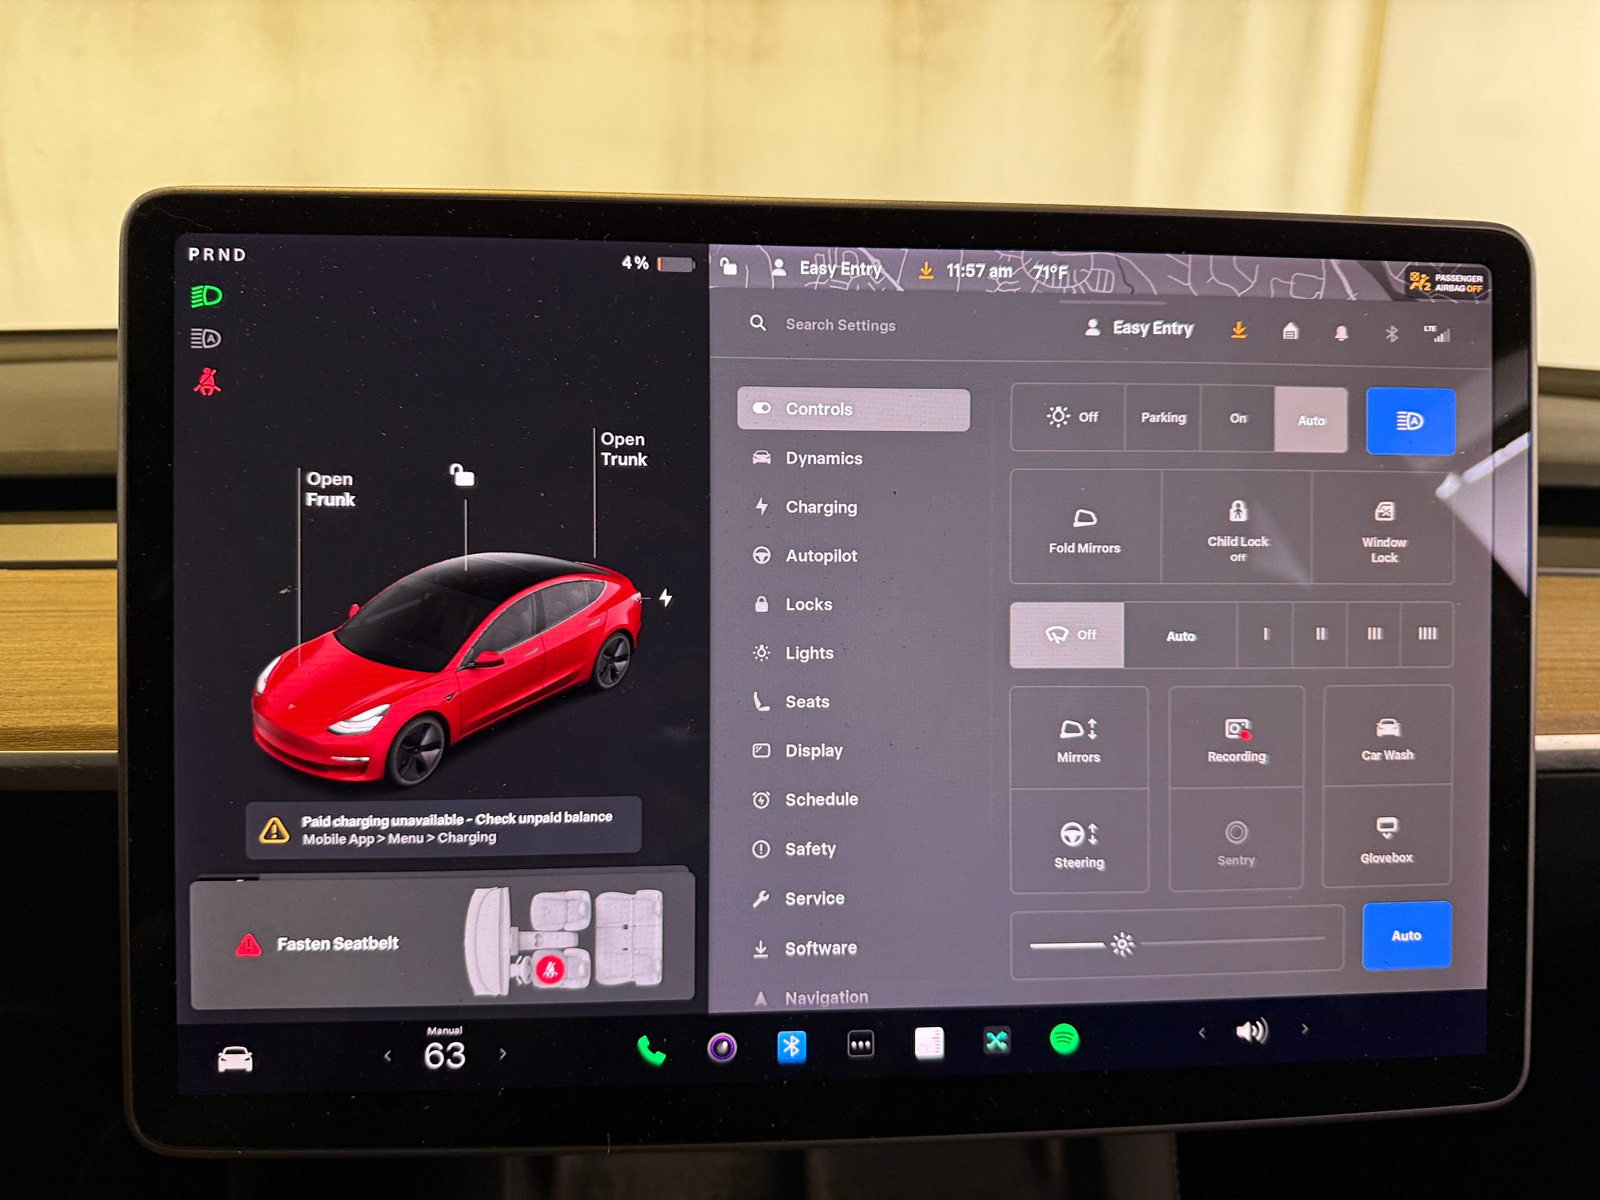Open the phone app in bottom dock
This screenshot has height=1200, width=1600.
(x=651, y=1048)
